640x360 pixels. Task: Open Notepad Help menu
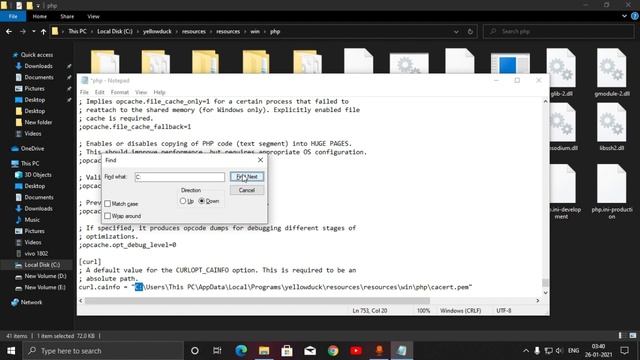click(159, 92)
